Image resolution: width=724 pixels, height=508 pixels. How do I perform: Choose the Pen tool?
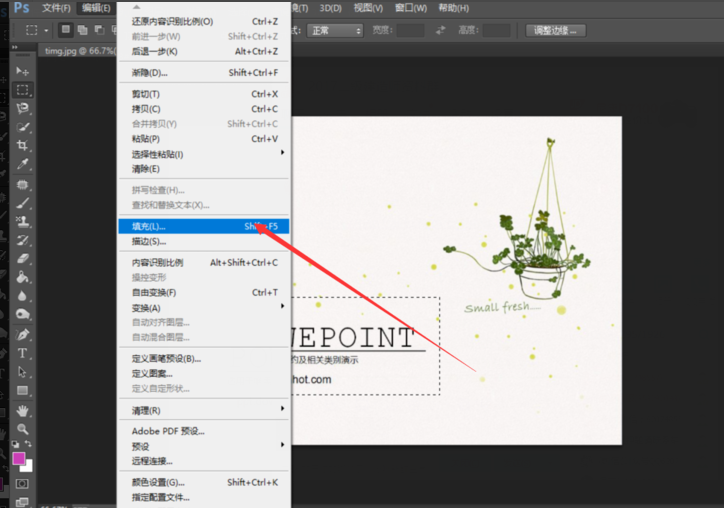pos(22,334)
